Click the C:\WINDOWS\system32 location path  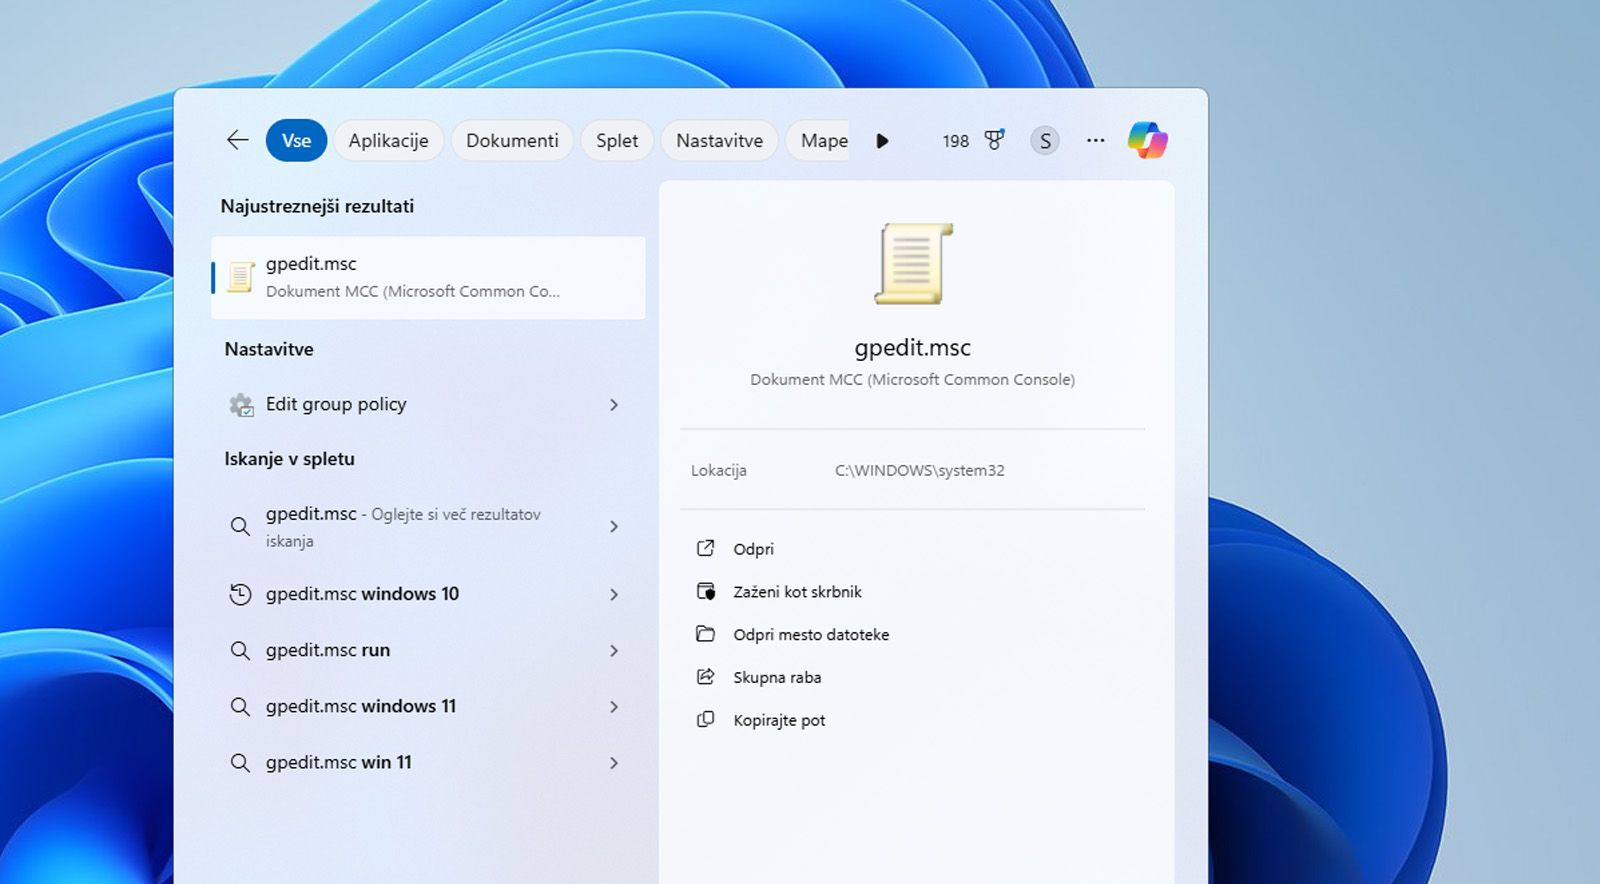920,470
